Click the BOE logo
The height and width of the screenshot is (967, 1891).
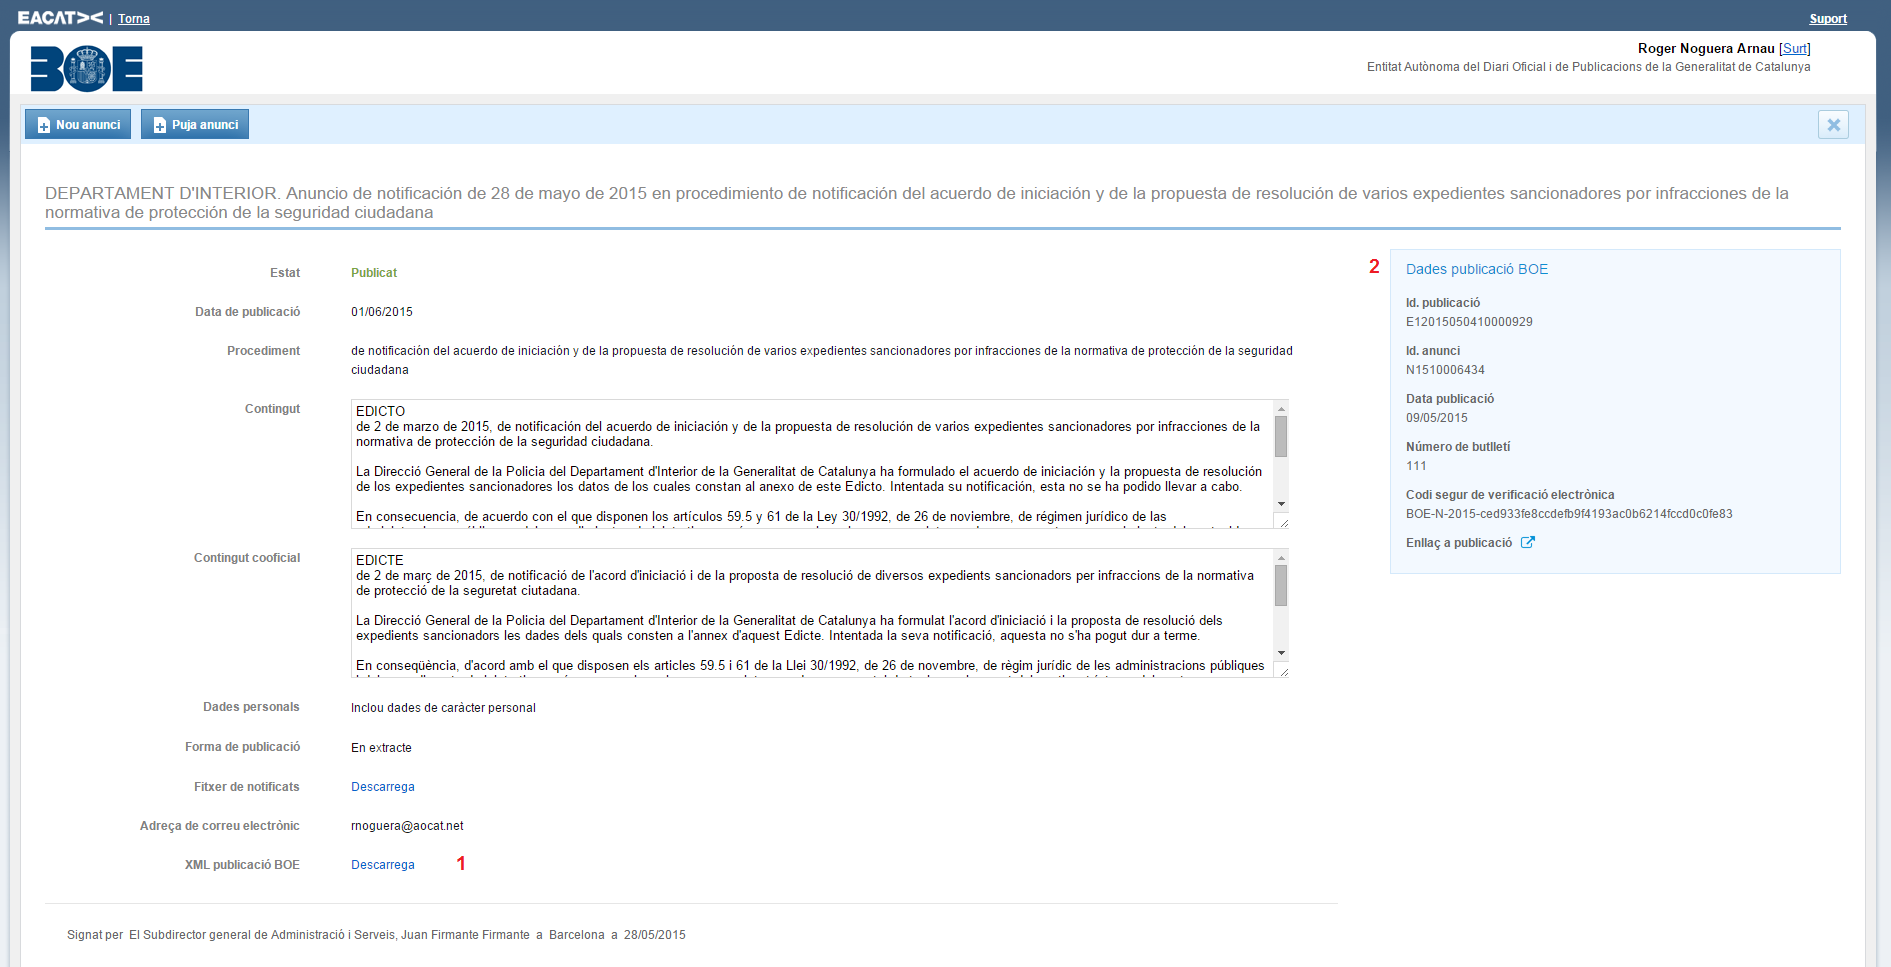87,69
